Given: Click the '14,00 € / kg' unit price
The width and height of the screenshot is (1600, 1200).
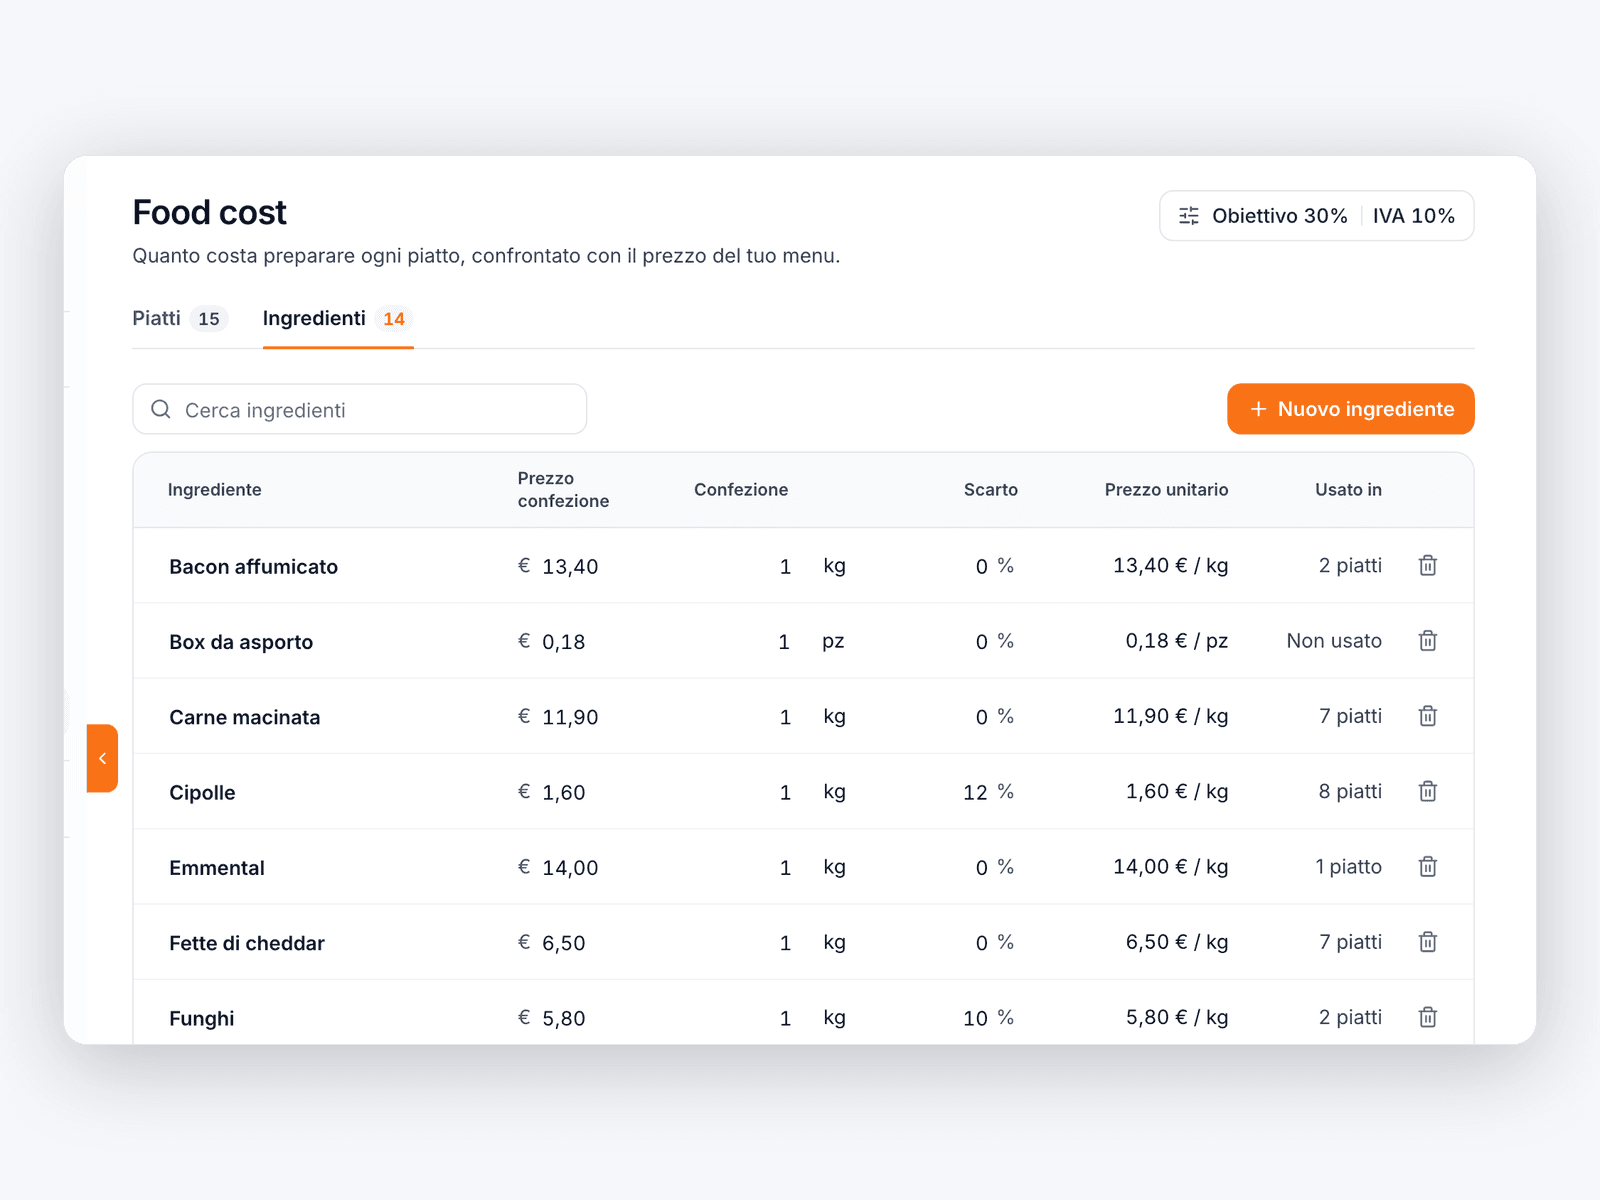Looking at the screenshot, I should [1171, 867].
